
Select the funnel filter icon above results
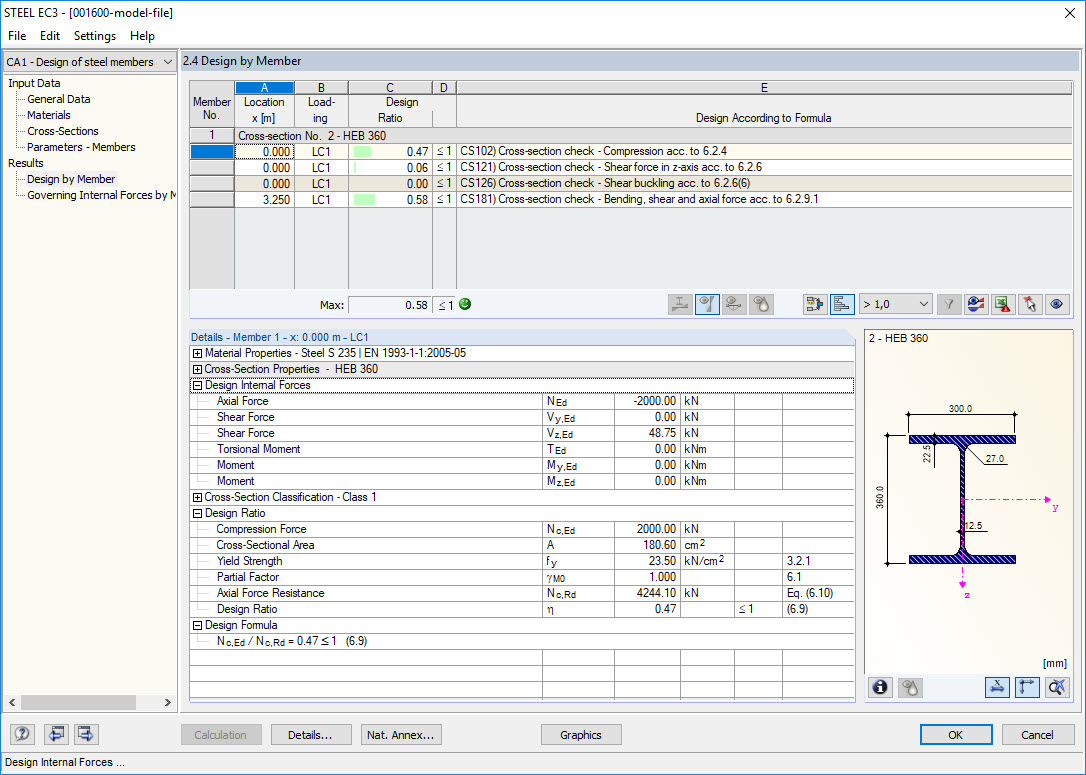click(x=946, y=304)
